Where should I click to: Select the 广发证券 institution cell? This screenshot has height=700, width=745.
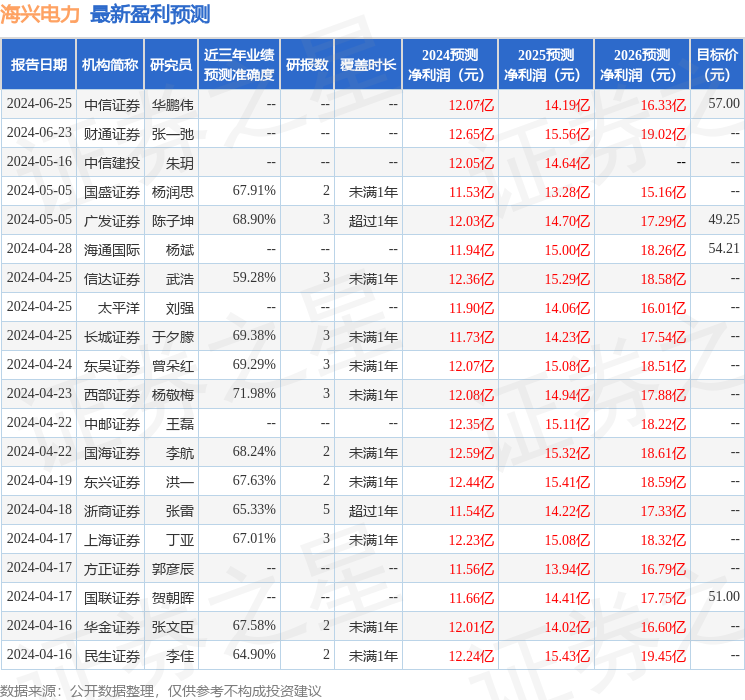tap(112, 221)
